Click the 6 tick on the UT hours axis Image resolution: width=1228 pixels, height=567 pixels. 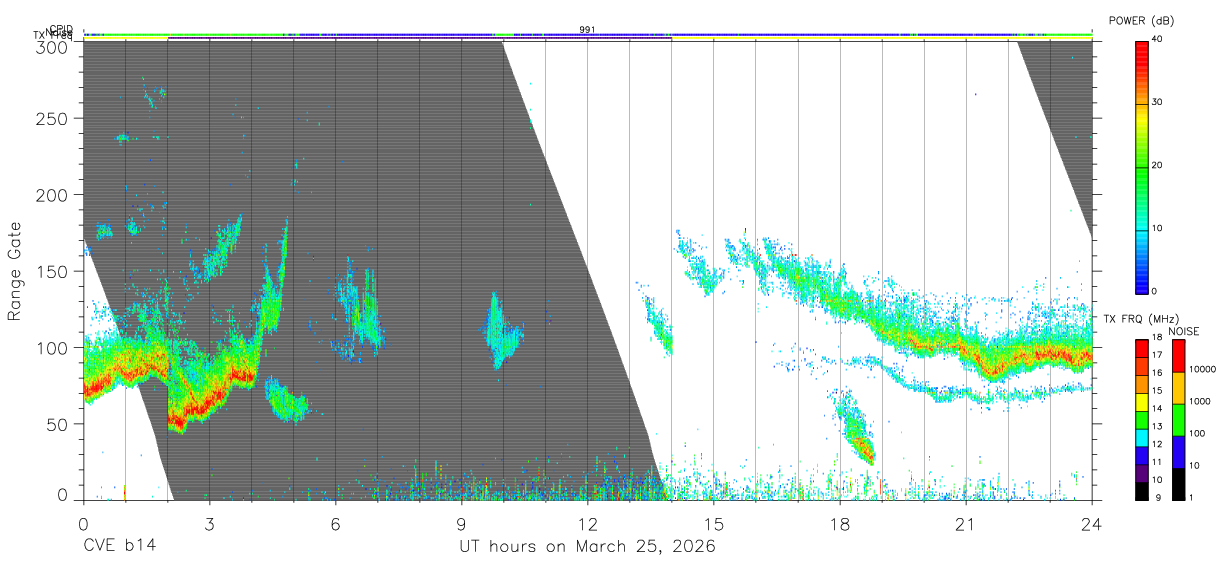(335, 524)
